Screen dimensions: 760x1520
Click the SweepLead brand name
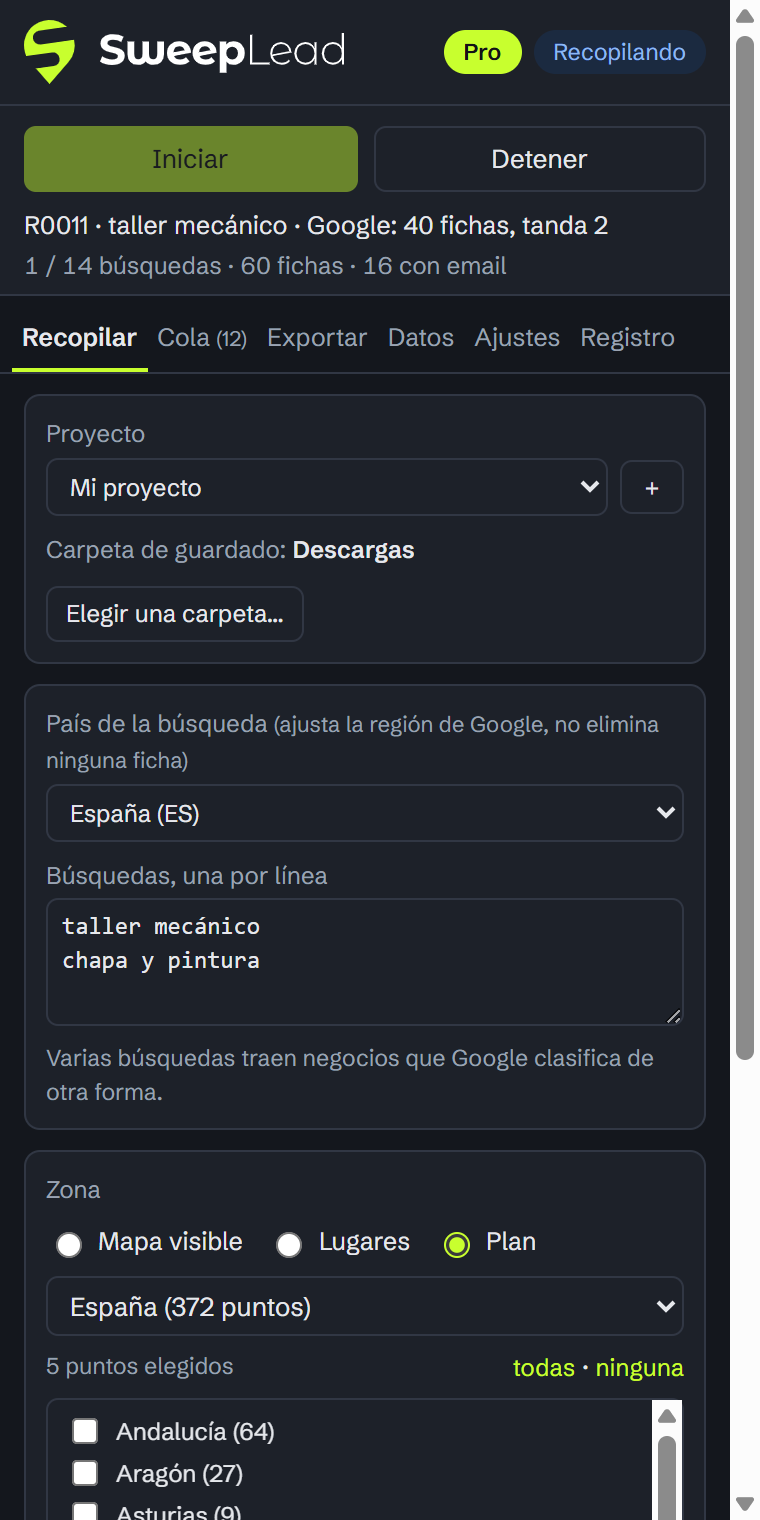tap(222, 52)
